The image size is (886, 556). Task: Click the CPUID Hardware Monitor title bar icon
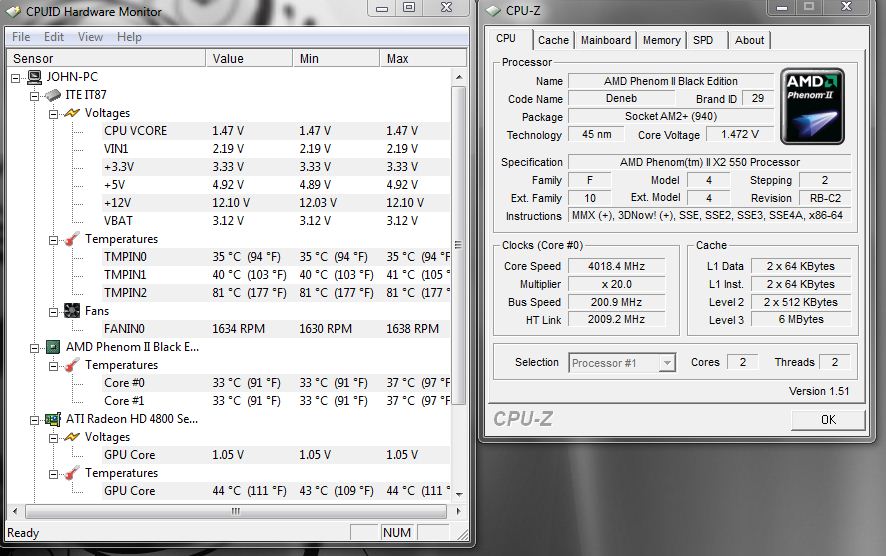tap(14, 11)
